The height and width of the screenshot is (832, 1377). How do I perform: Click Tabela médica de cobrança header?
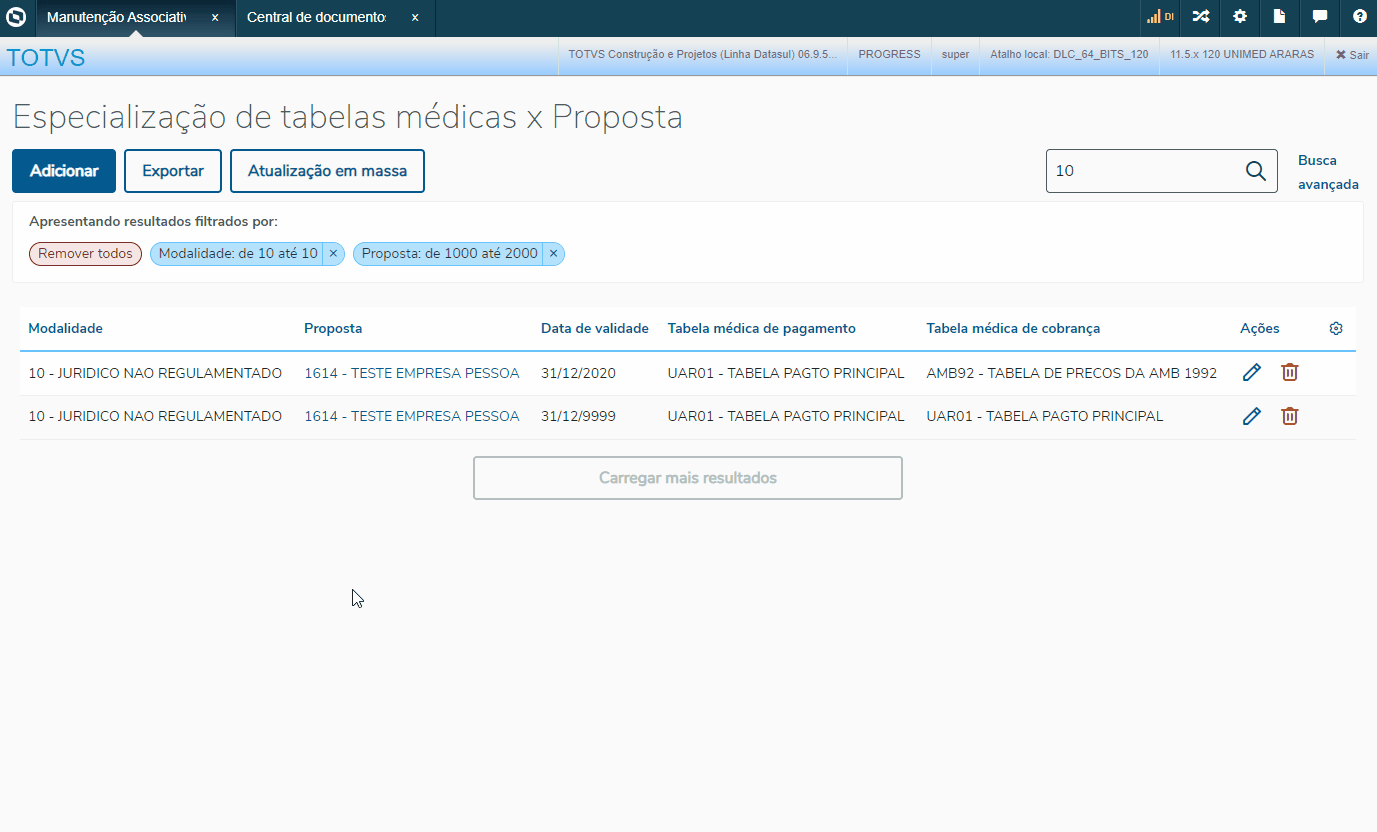(1013, 328)
